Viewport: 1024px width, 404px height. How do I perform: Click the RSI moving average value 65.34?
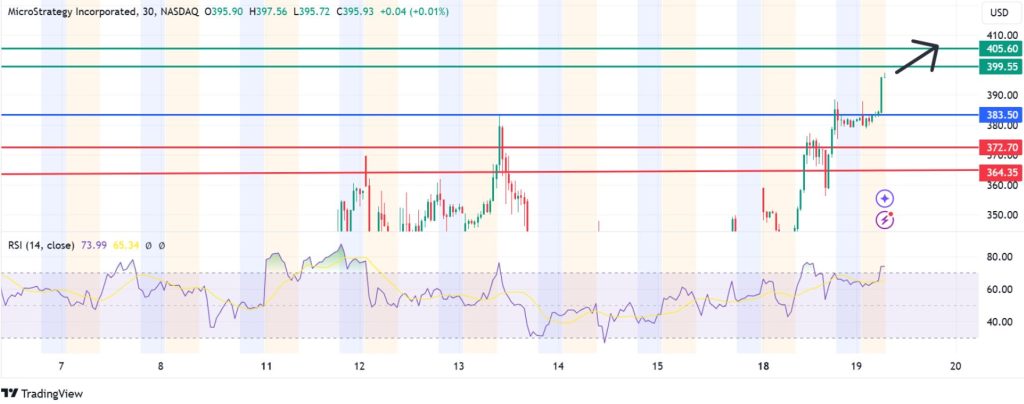pyautogui.click(x=126, y=245)
